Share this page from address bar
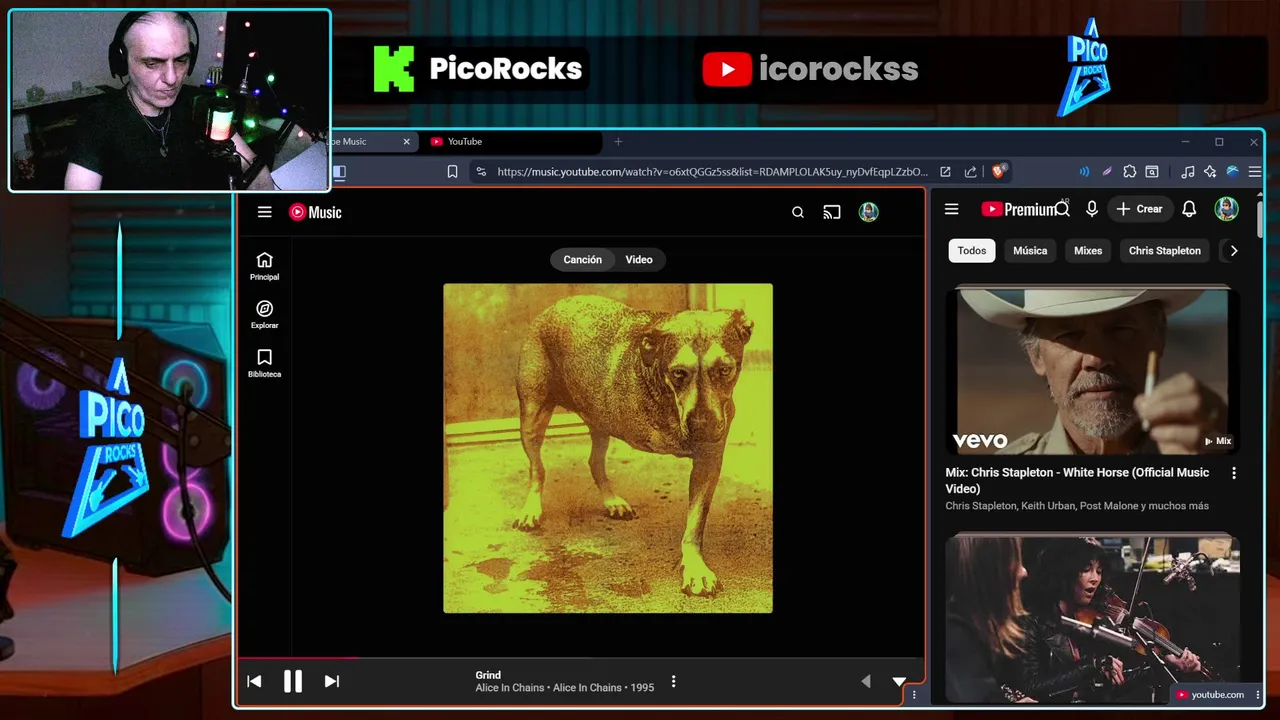Screen dimensions: 1280x720 [x=970, y=172]
